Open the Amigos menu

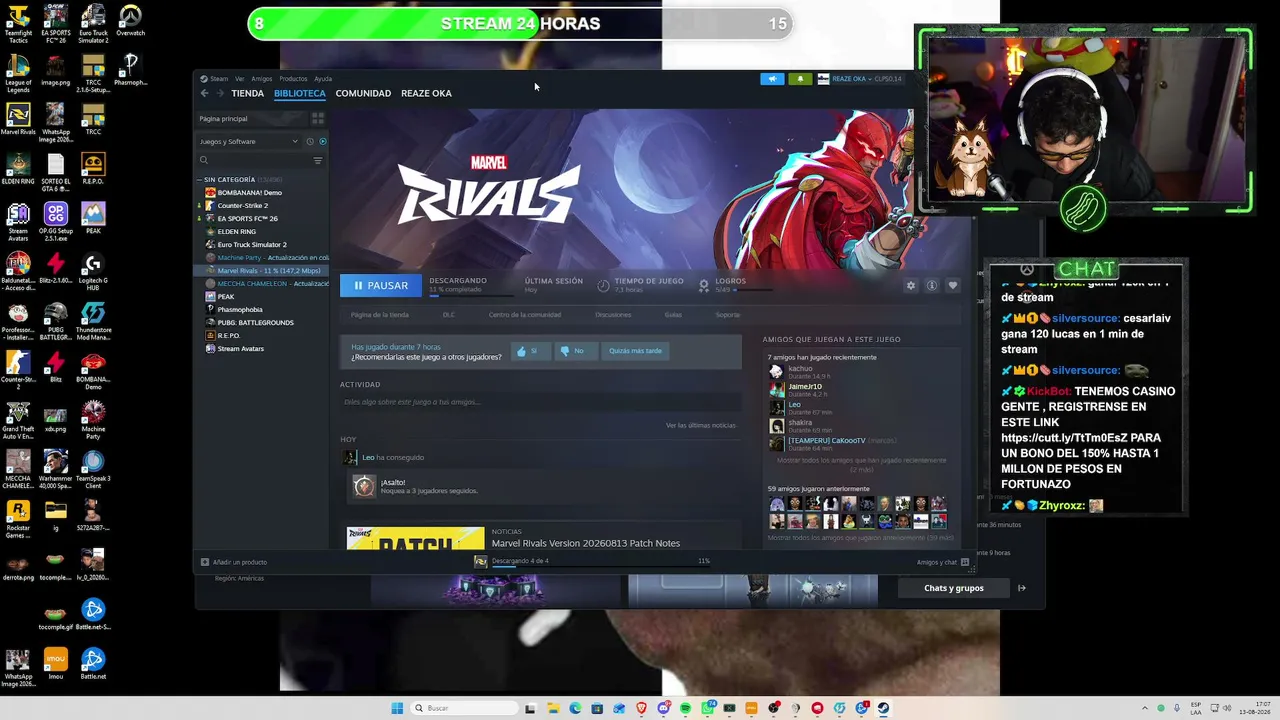(x=261, y=79)
